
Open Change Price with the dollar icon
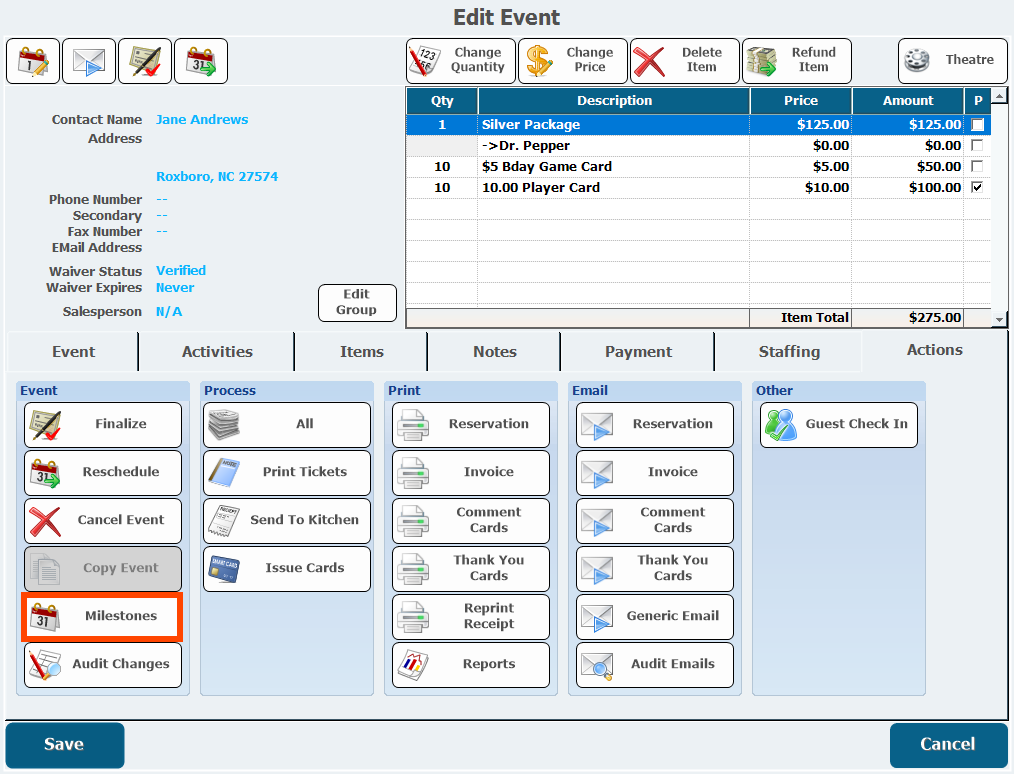(x=573, y=61)
